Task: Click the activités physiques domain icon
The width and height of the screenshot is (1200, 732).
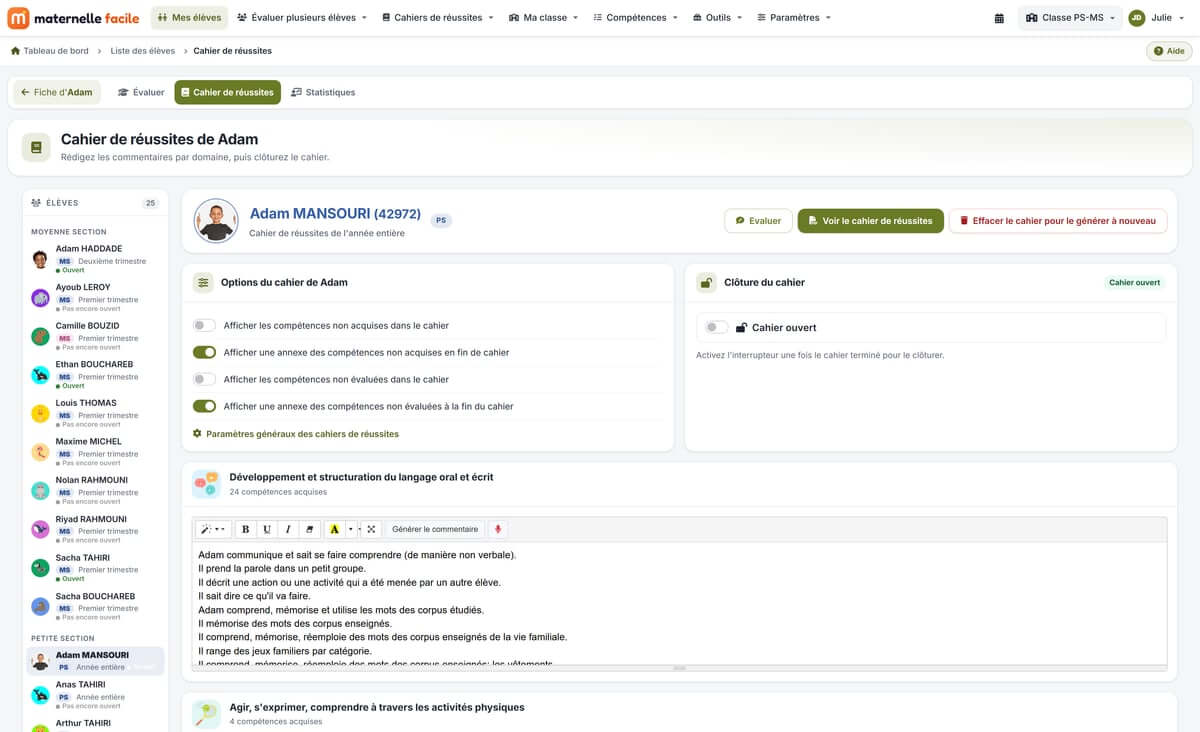Action: pos(206,714)
